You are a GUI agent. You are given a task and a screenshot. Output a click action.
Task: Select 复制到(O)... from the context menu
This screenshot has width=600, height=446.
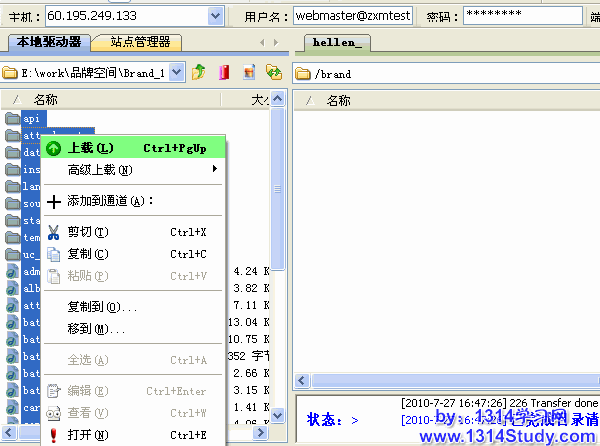tap(102, 307)
